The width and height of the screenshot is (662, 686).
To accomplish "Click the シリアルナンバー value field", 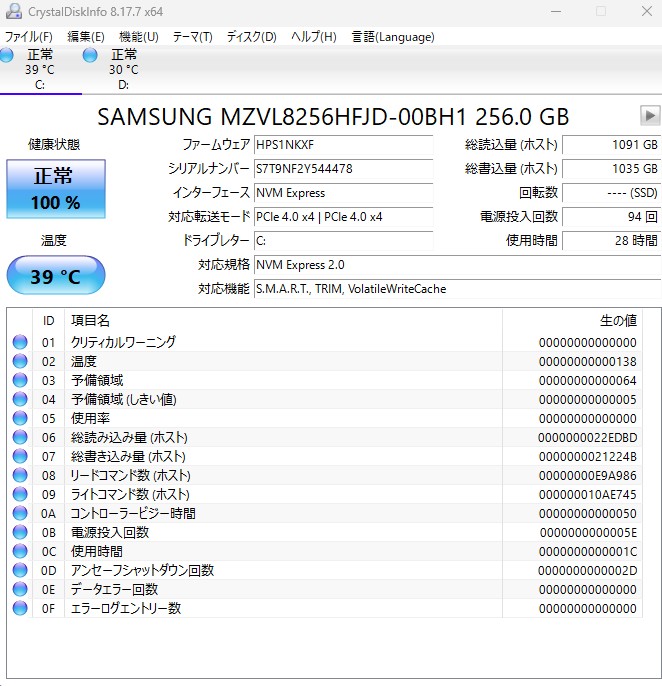I will [x=343, y=169].
